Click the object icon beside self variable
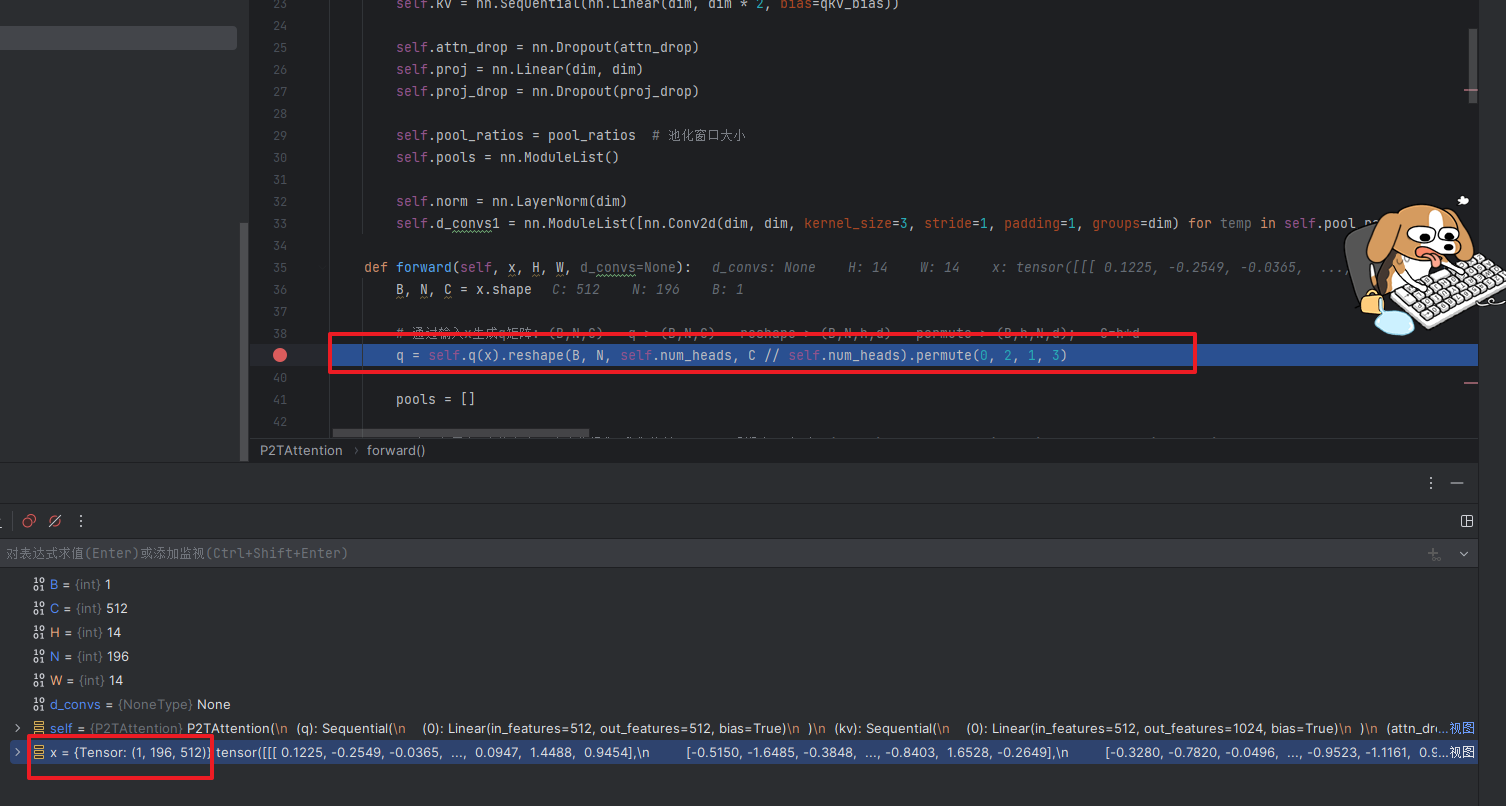Viewport: 1506px width, 806px height. click(39, 728)
